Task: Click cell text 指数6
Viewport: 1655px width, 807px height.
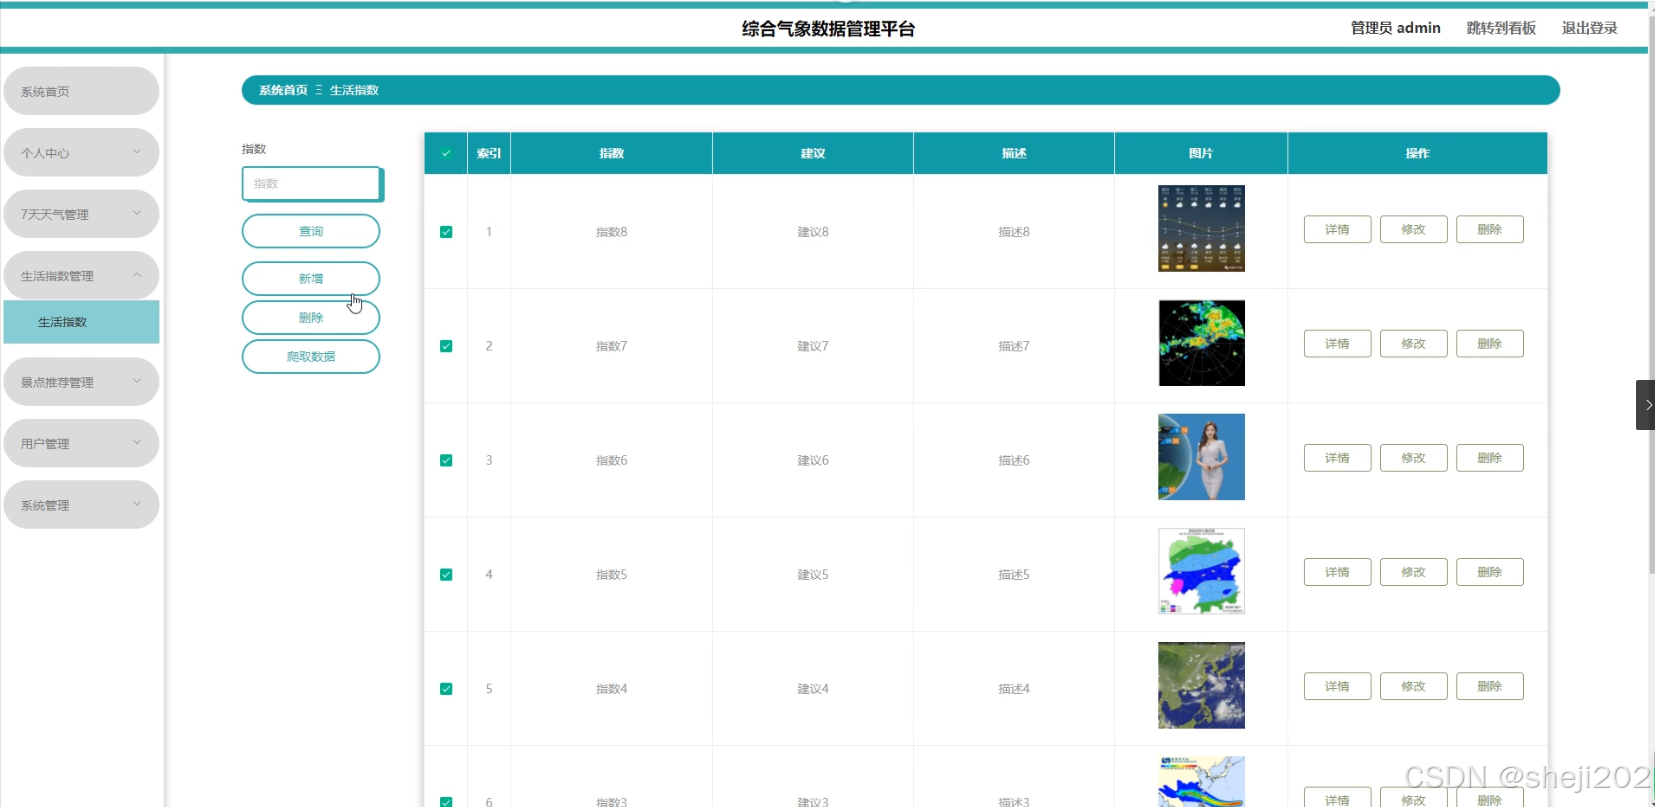Action: (x=611, y=460)
